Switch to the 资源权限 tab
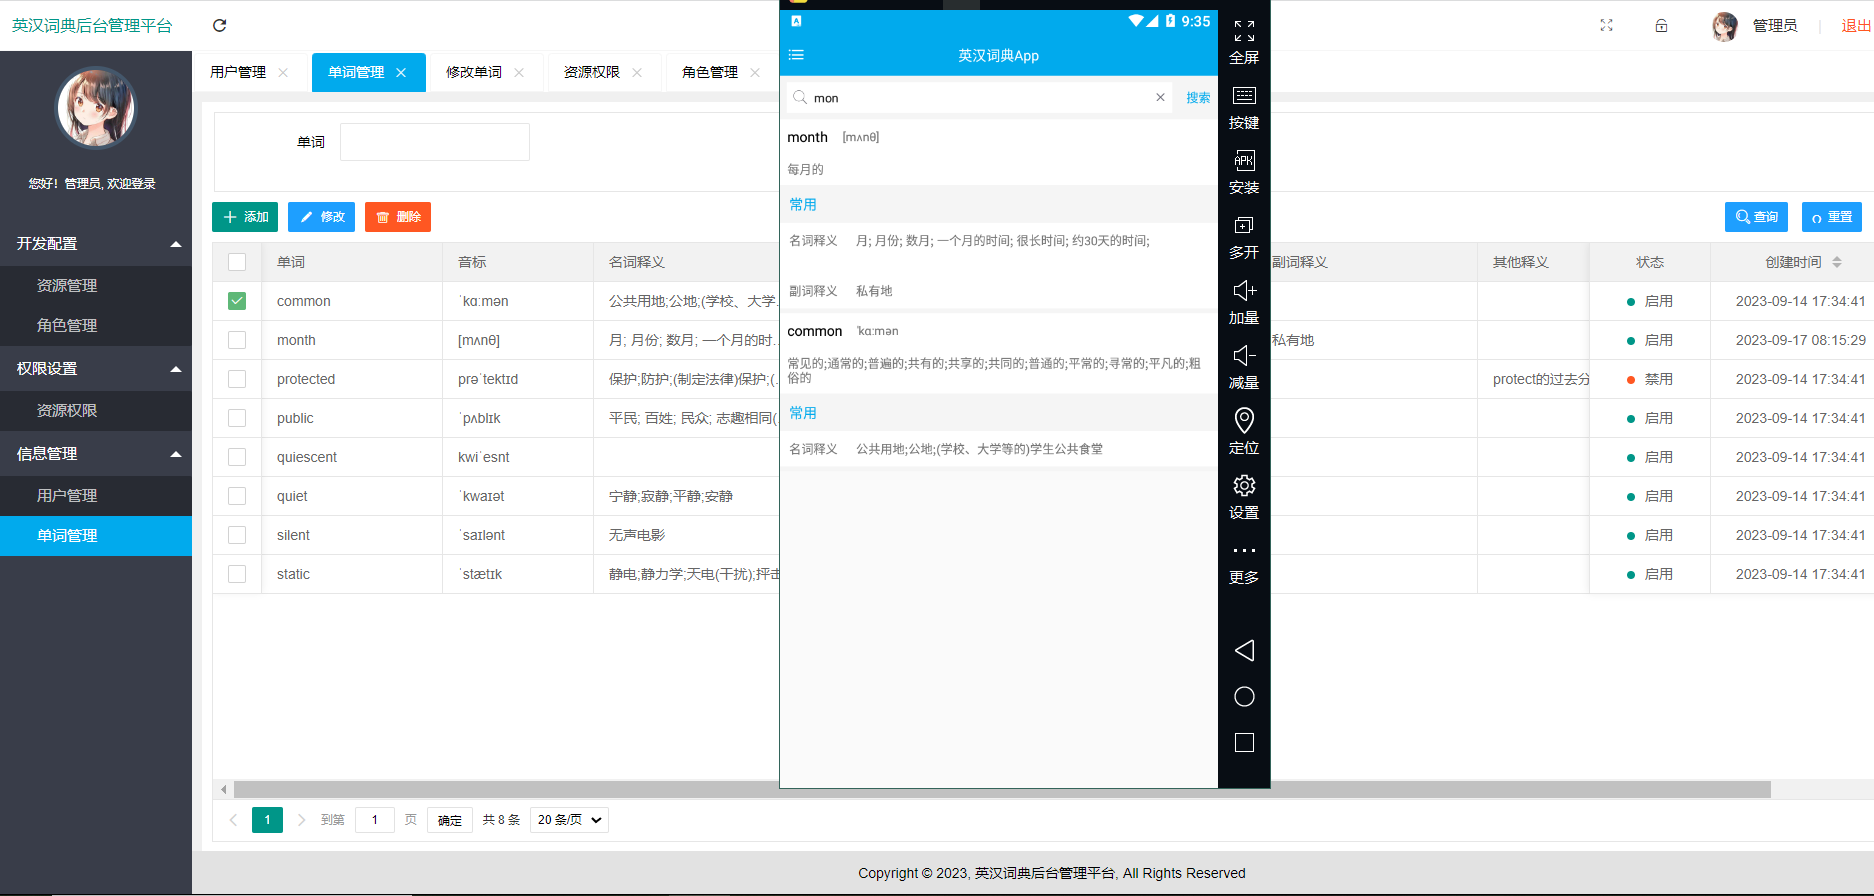The image size is (1874, 896). [x=592, y=72]
